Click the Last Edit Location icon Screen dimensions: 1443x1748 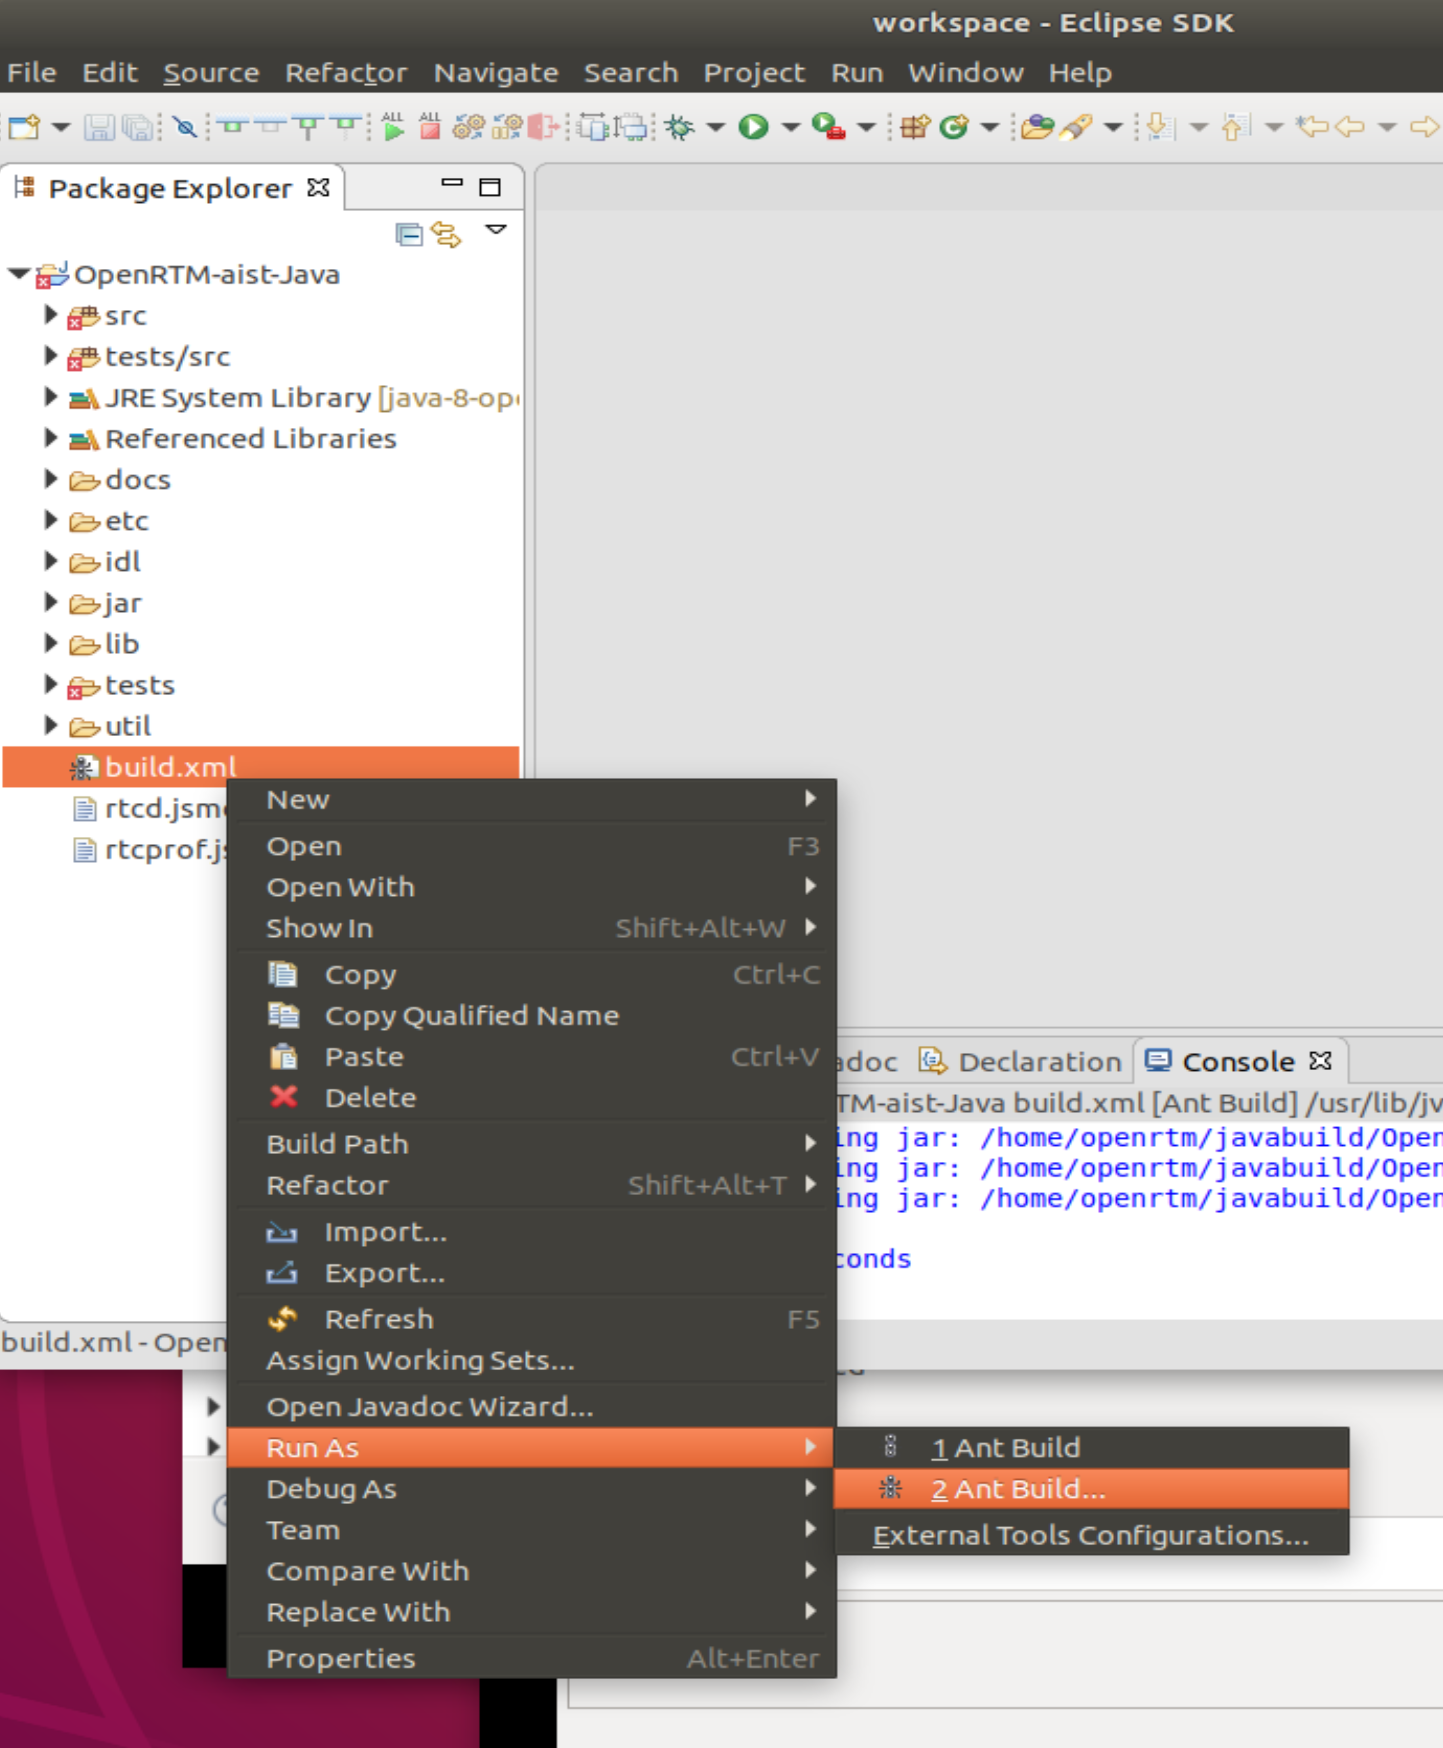[x=1311, y=127]
